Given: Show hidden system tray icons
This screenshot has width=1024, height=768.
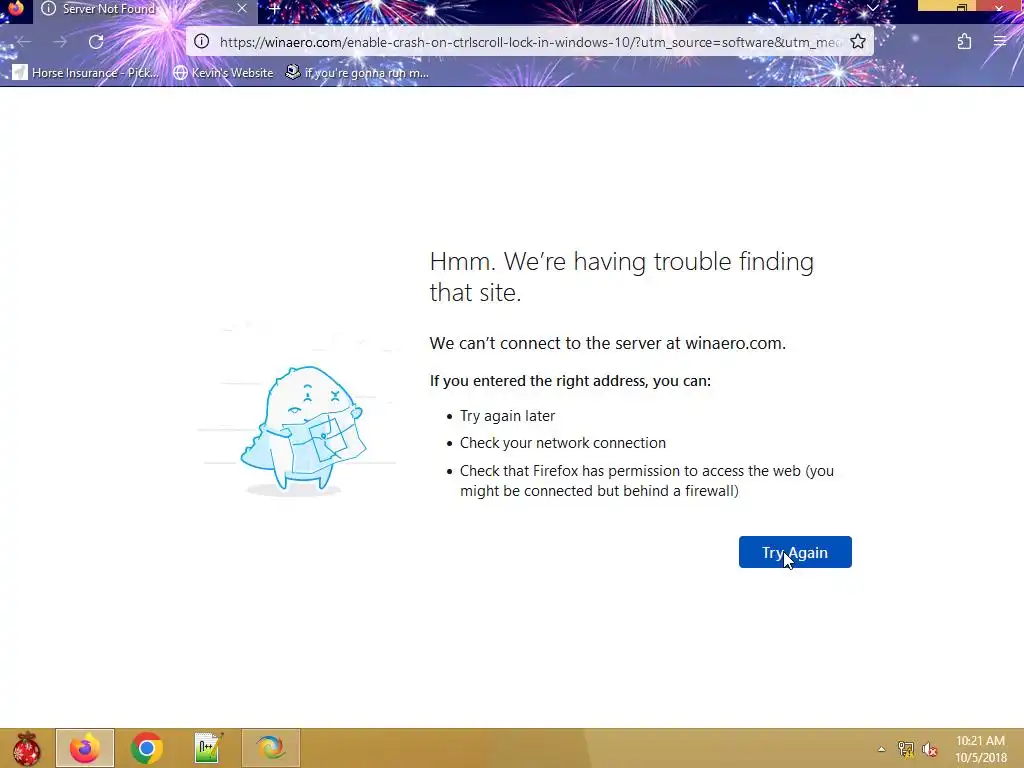Looking at the screenshot, I should 881,749.
